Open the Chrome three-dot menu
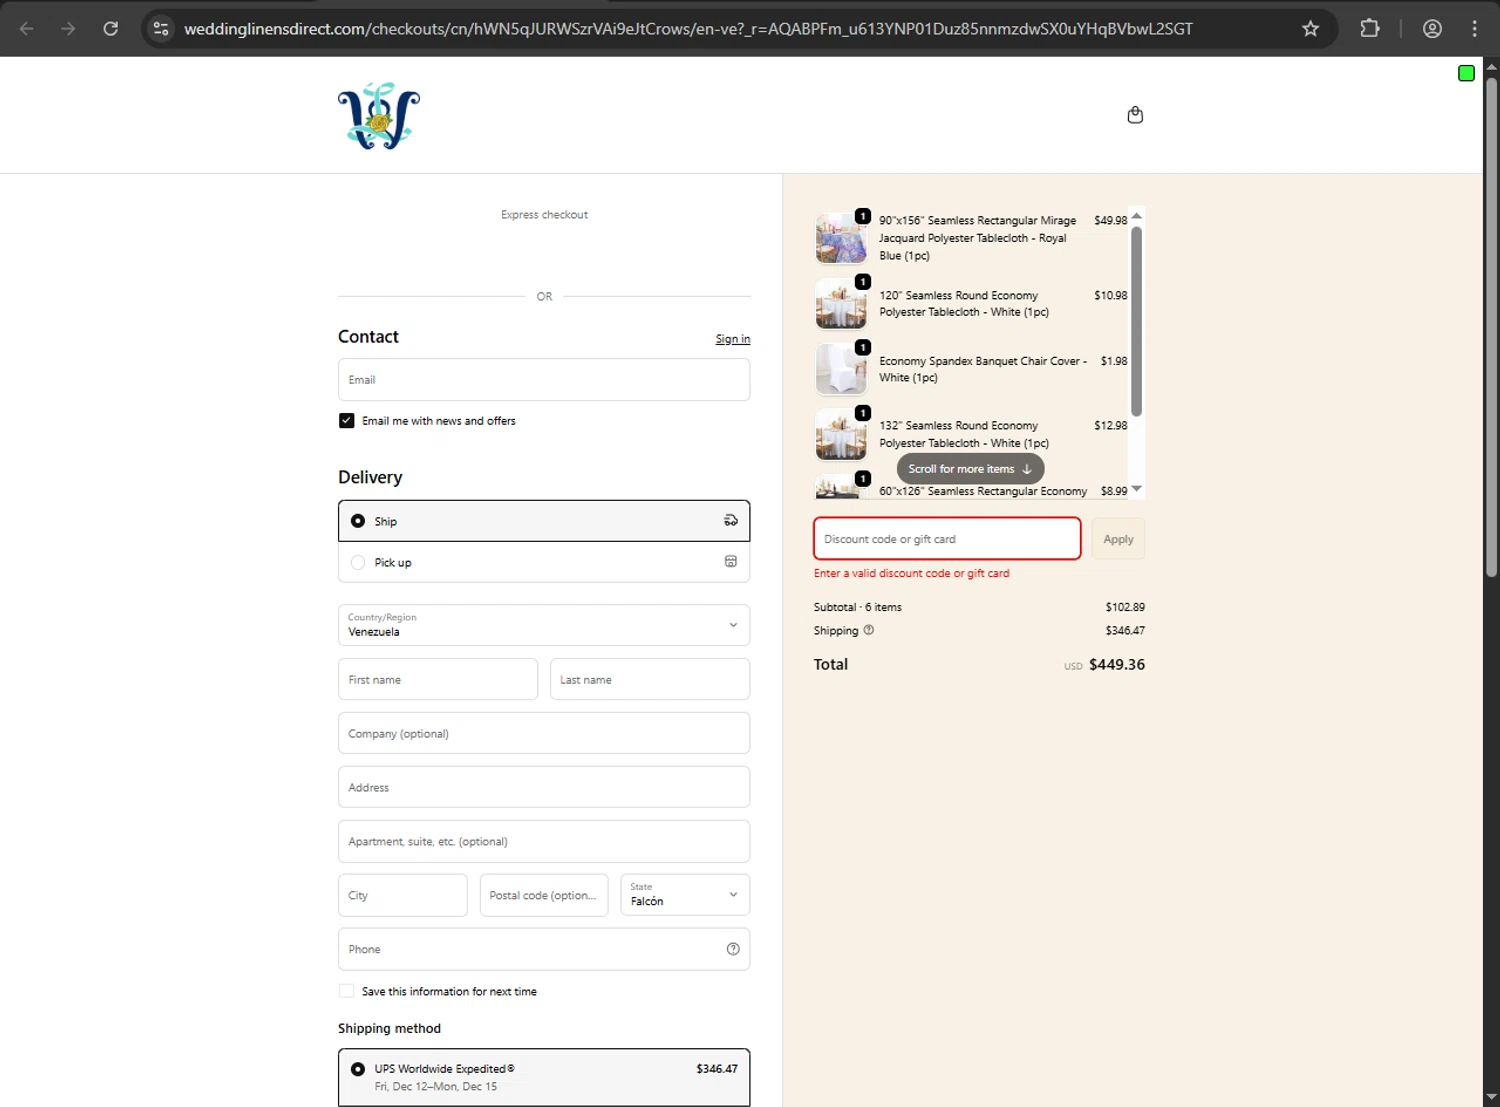 pos(1474,29)
